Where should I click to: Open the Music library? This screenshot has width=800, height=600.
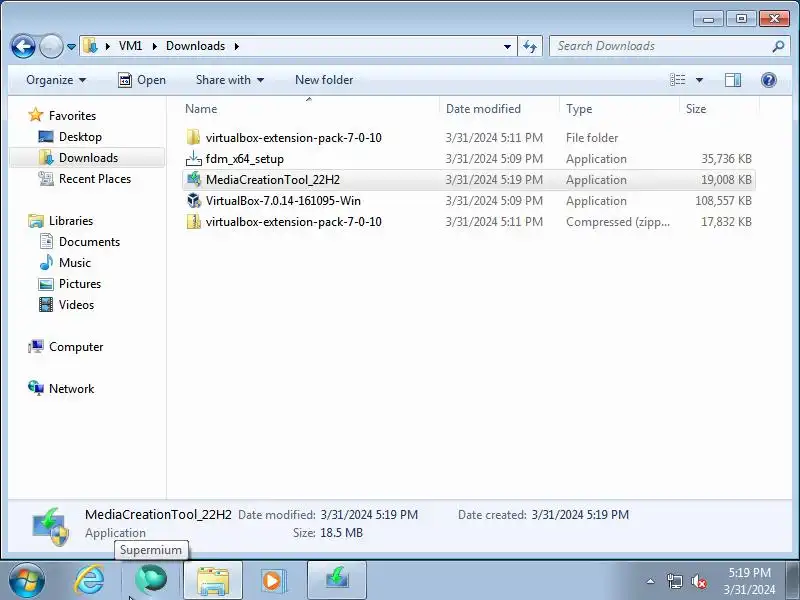pos(74,263)
